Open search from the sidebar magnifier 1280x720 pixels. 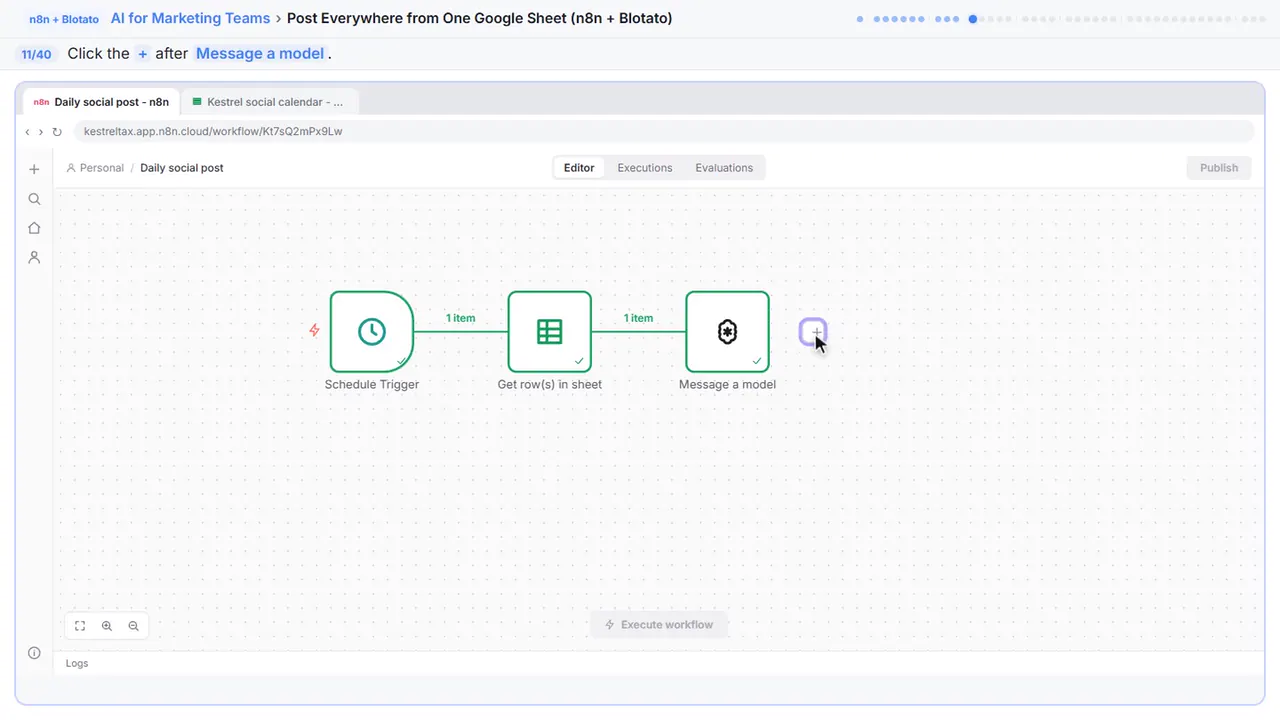(34, 199)
